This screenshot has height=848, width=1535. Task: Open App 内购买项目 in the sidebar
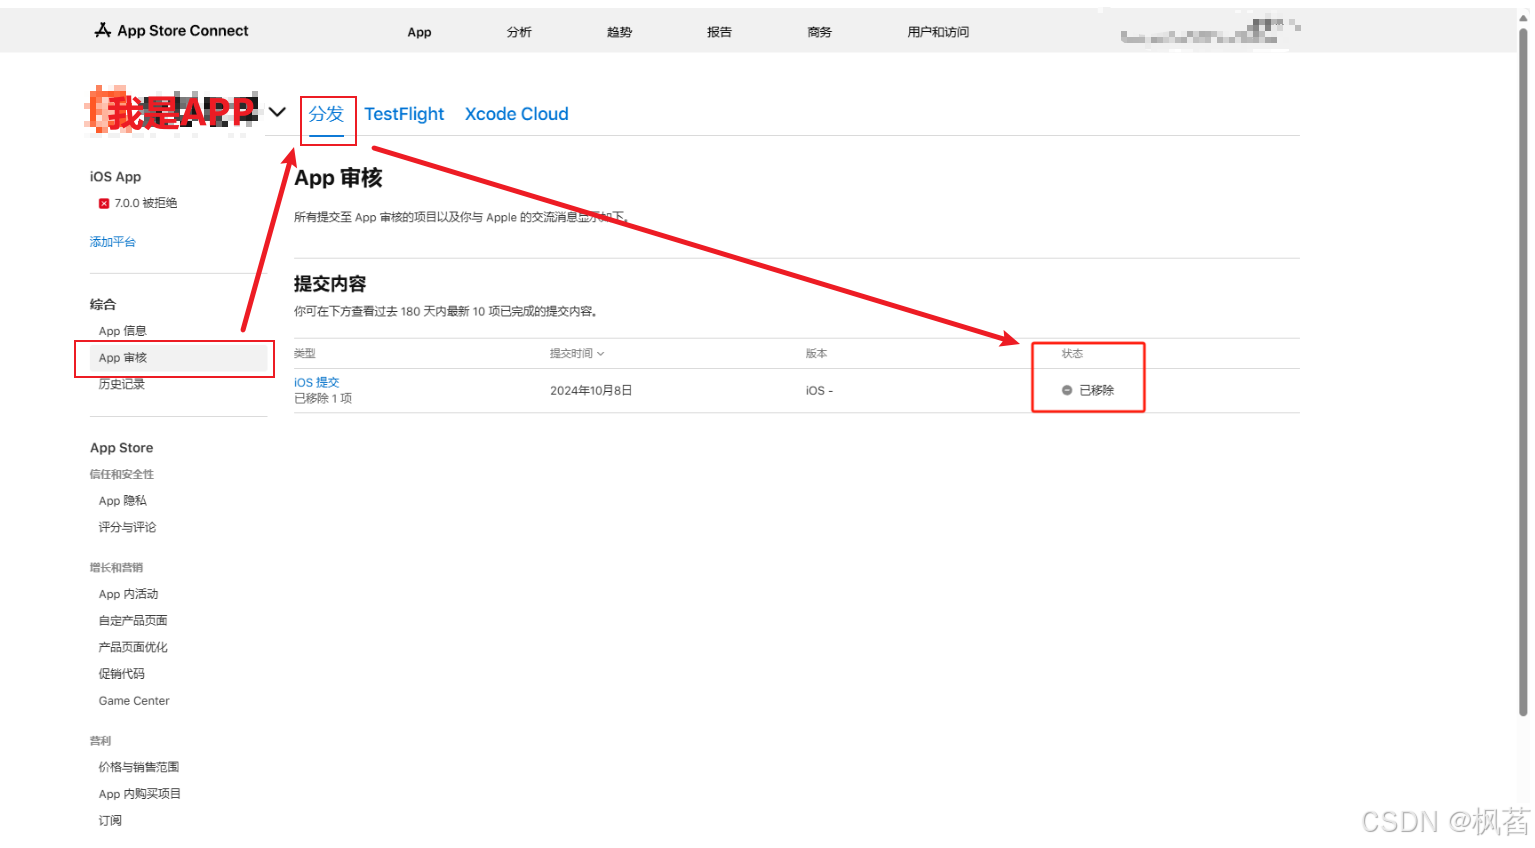pos(140,794)
